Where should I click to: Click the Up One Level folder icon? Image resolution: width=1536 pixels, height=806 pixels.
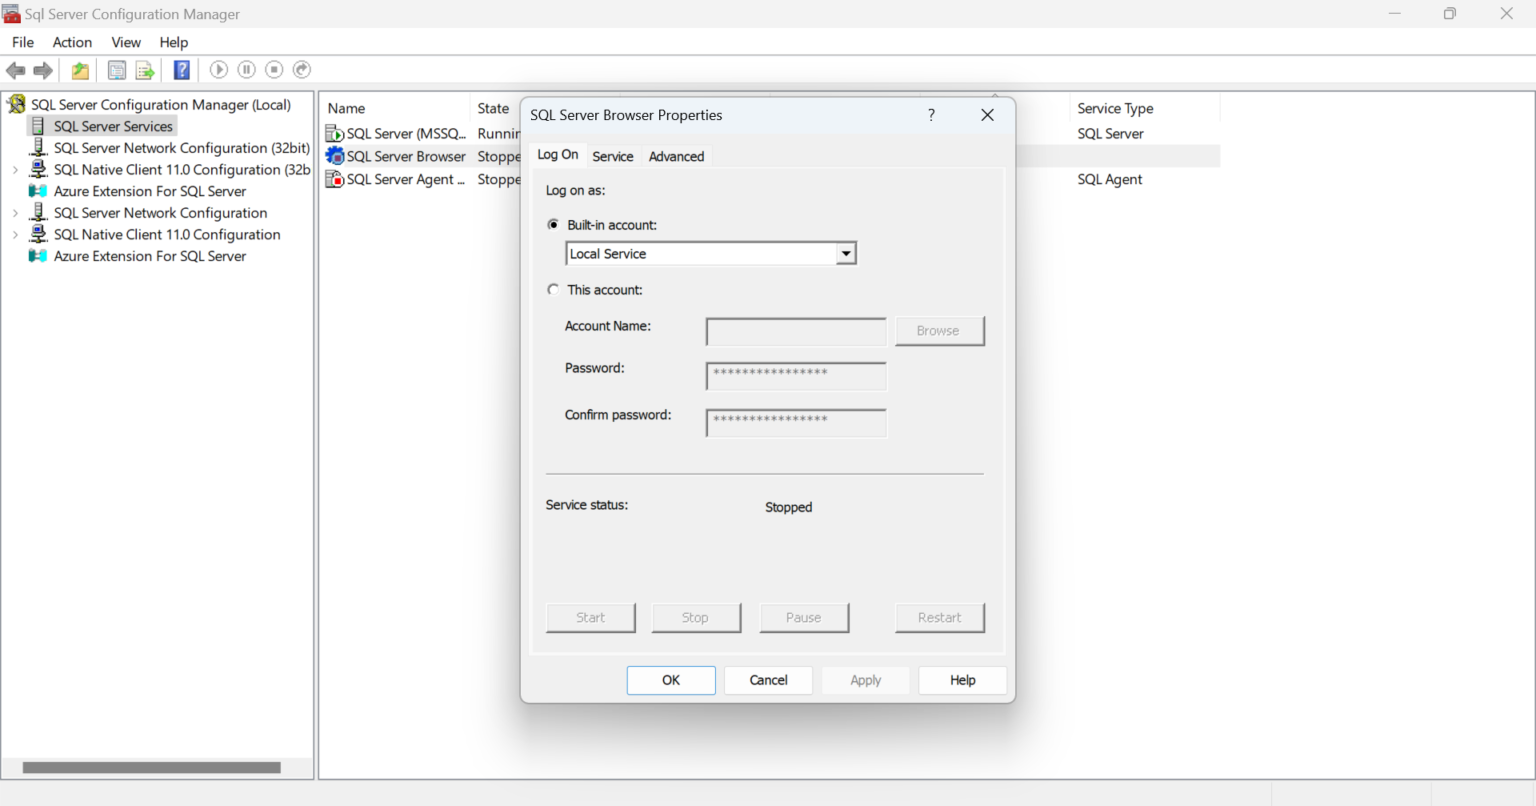[80, 70]
